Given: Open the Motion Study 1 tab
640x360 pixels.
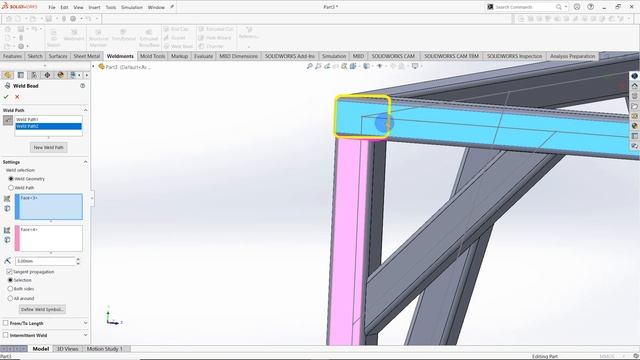Looking at the screenshot, I should [104, 349].
